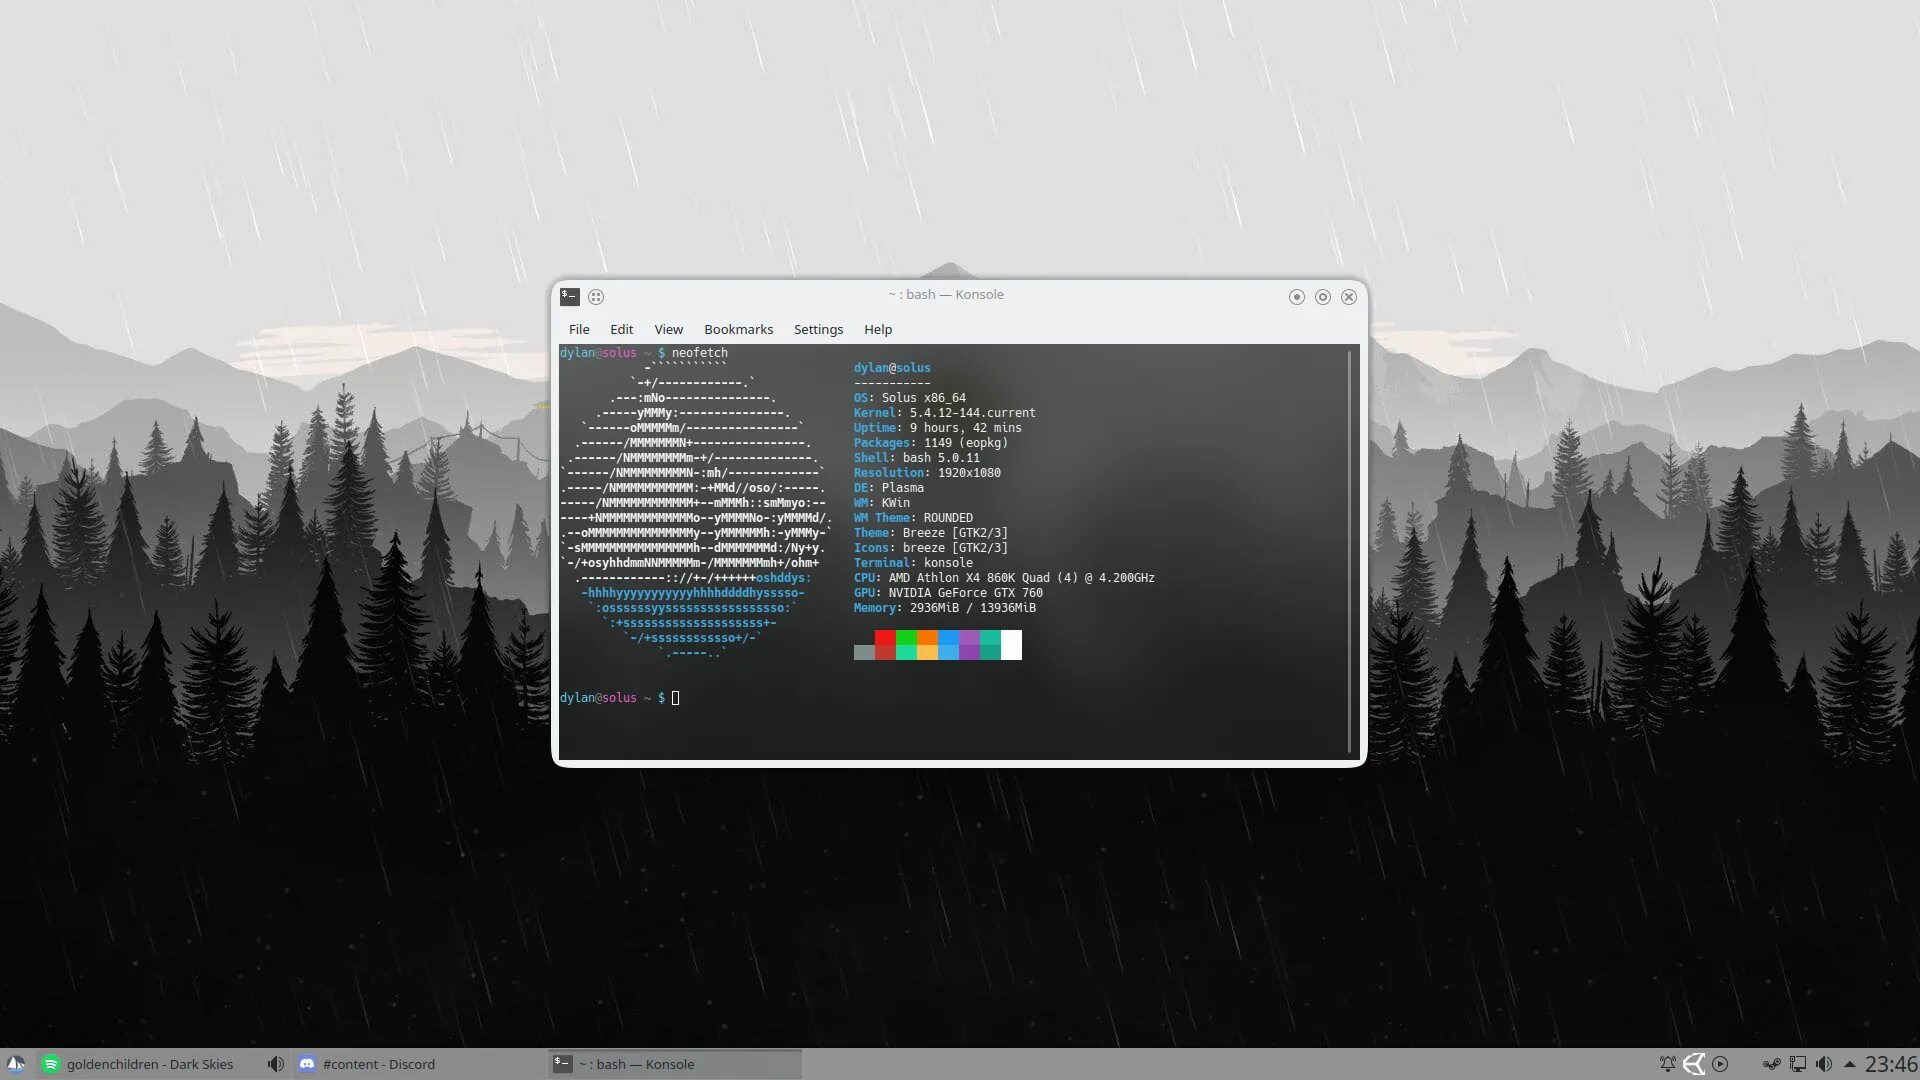
Task: Open Konsole's File menu
Action: [x=579, y=329]
